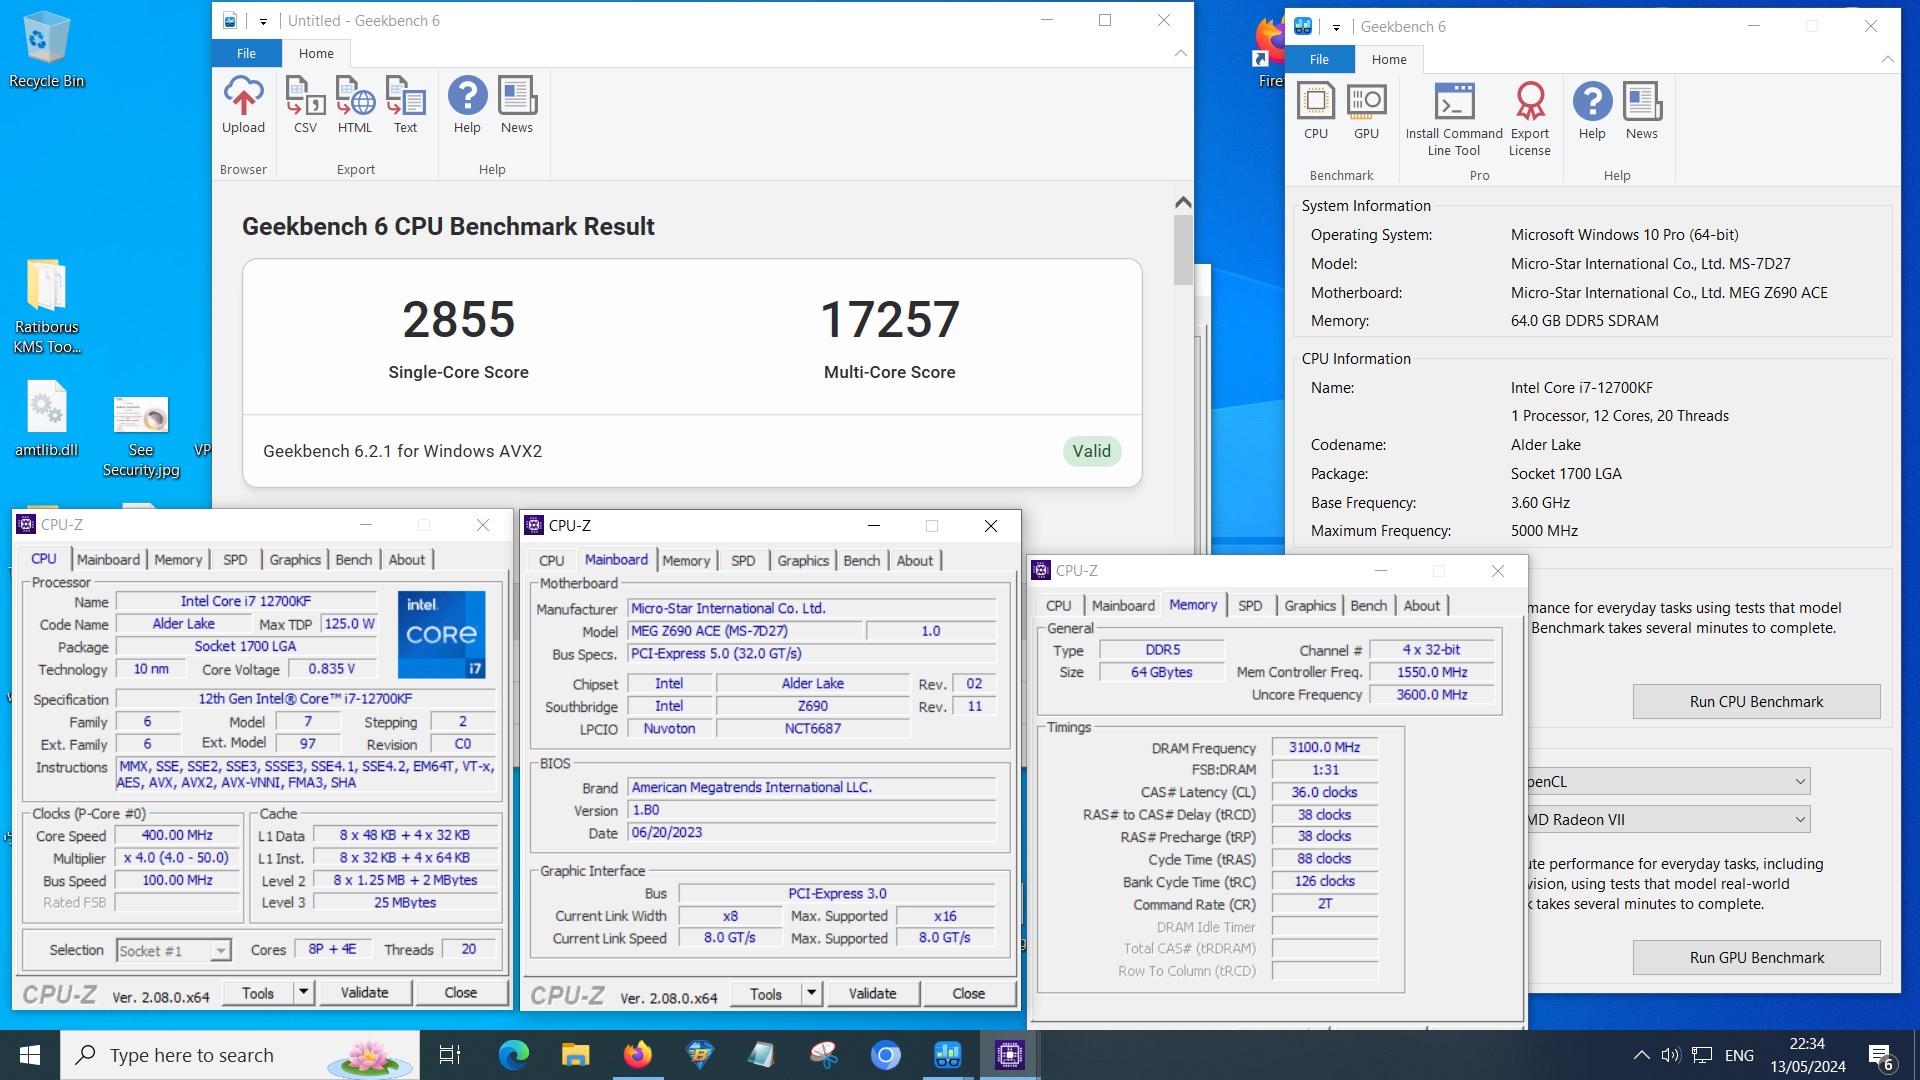Open the AMD Radeon VII device dropdown
1920x1080 pixels.
tap(1669, 819)
